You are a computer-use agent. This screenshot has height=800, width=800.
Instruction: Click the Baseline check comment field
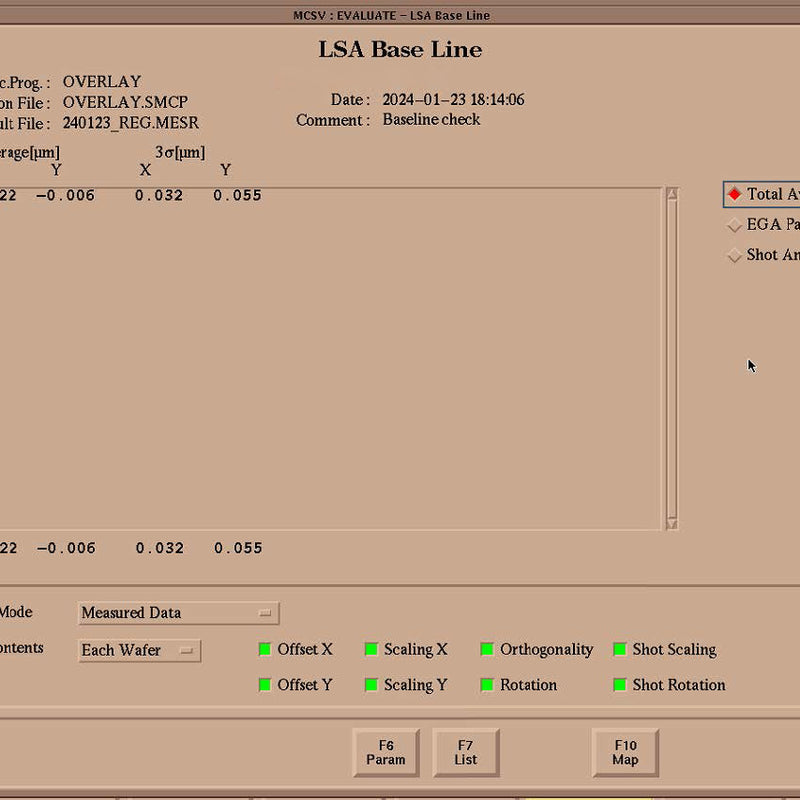coord(430,120)
